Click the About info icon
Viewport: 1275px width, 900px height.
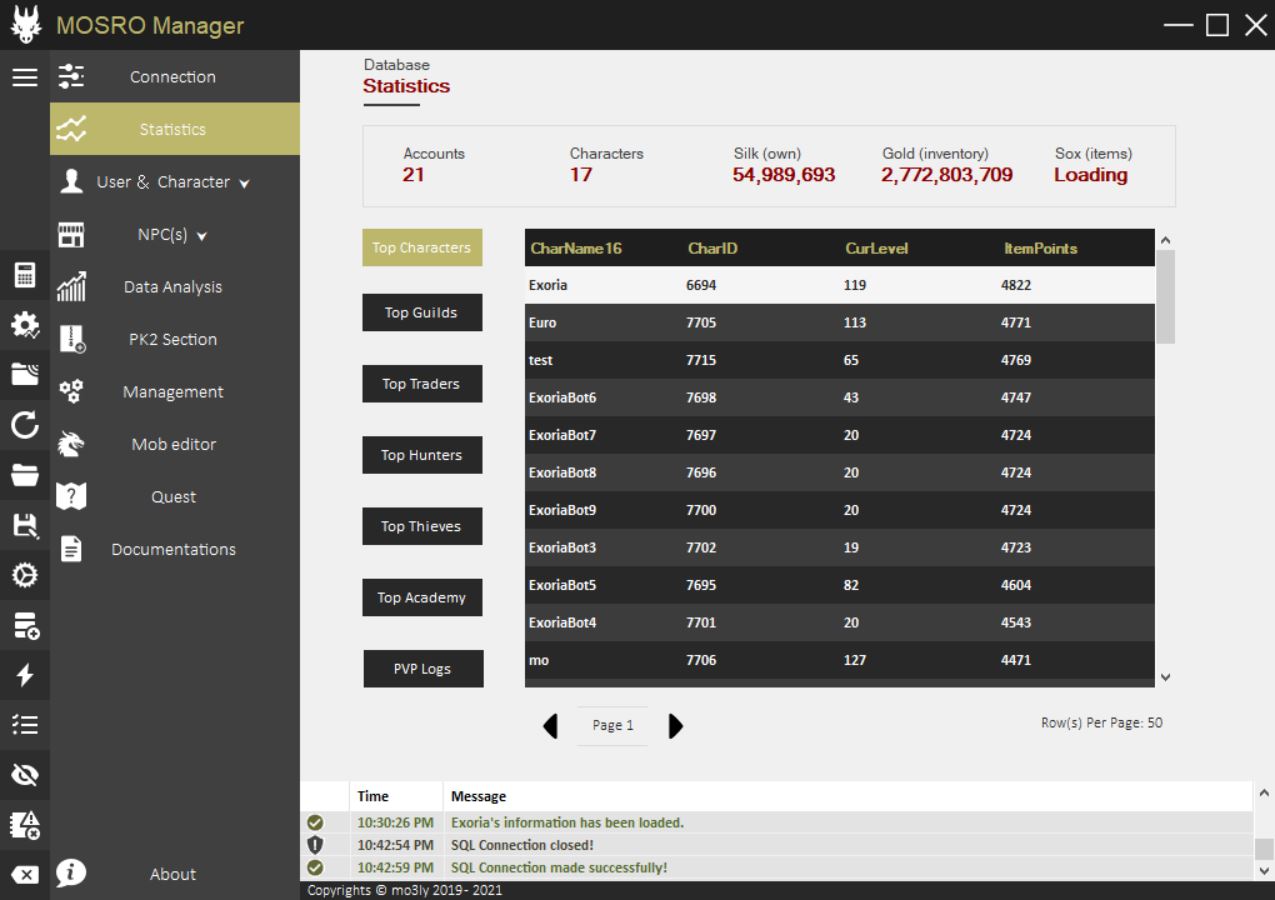72,873
